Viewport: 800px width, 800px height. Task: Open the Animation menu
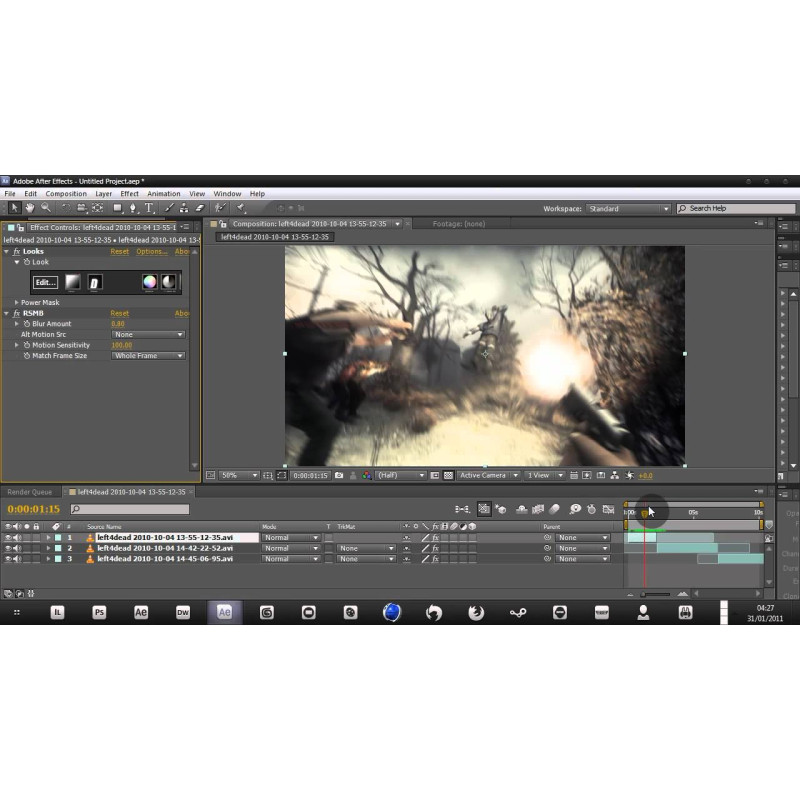click(x=164, y=194)
